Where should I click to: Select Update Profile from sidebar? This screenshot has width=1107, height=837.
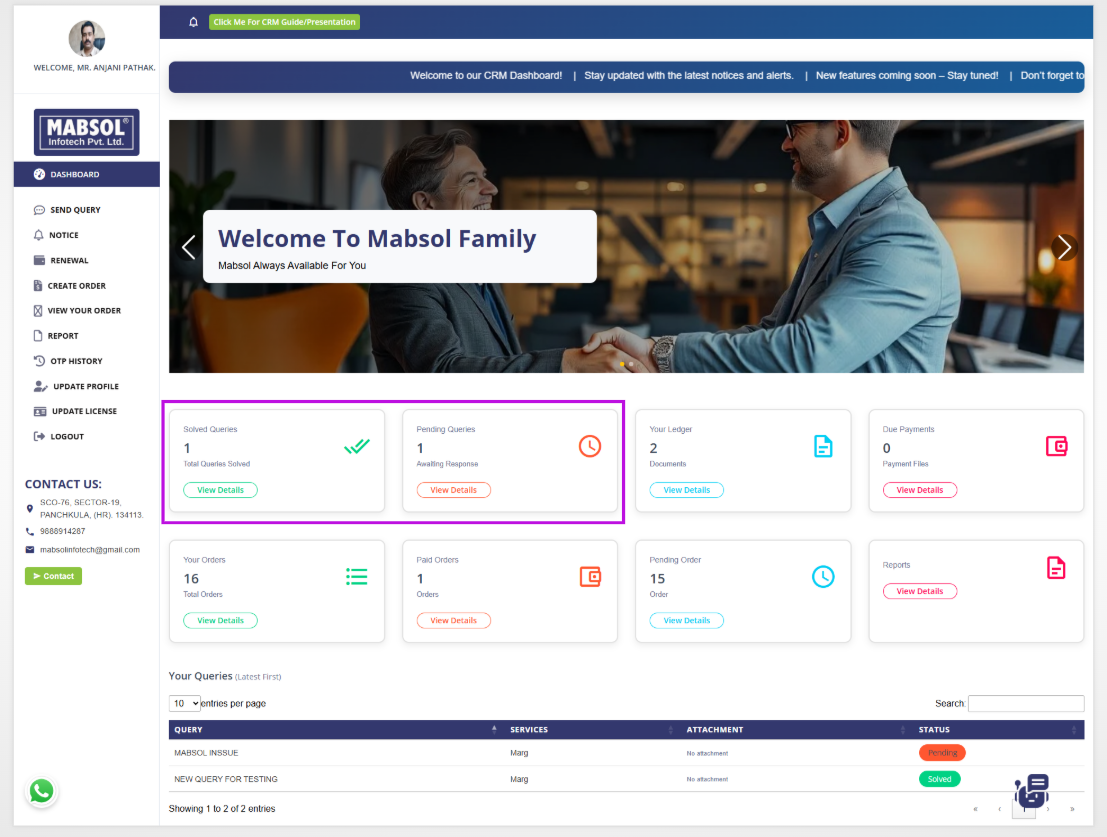point(85,386)
